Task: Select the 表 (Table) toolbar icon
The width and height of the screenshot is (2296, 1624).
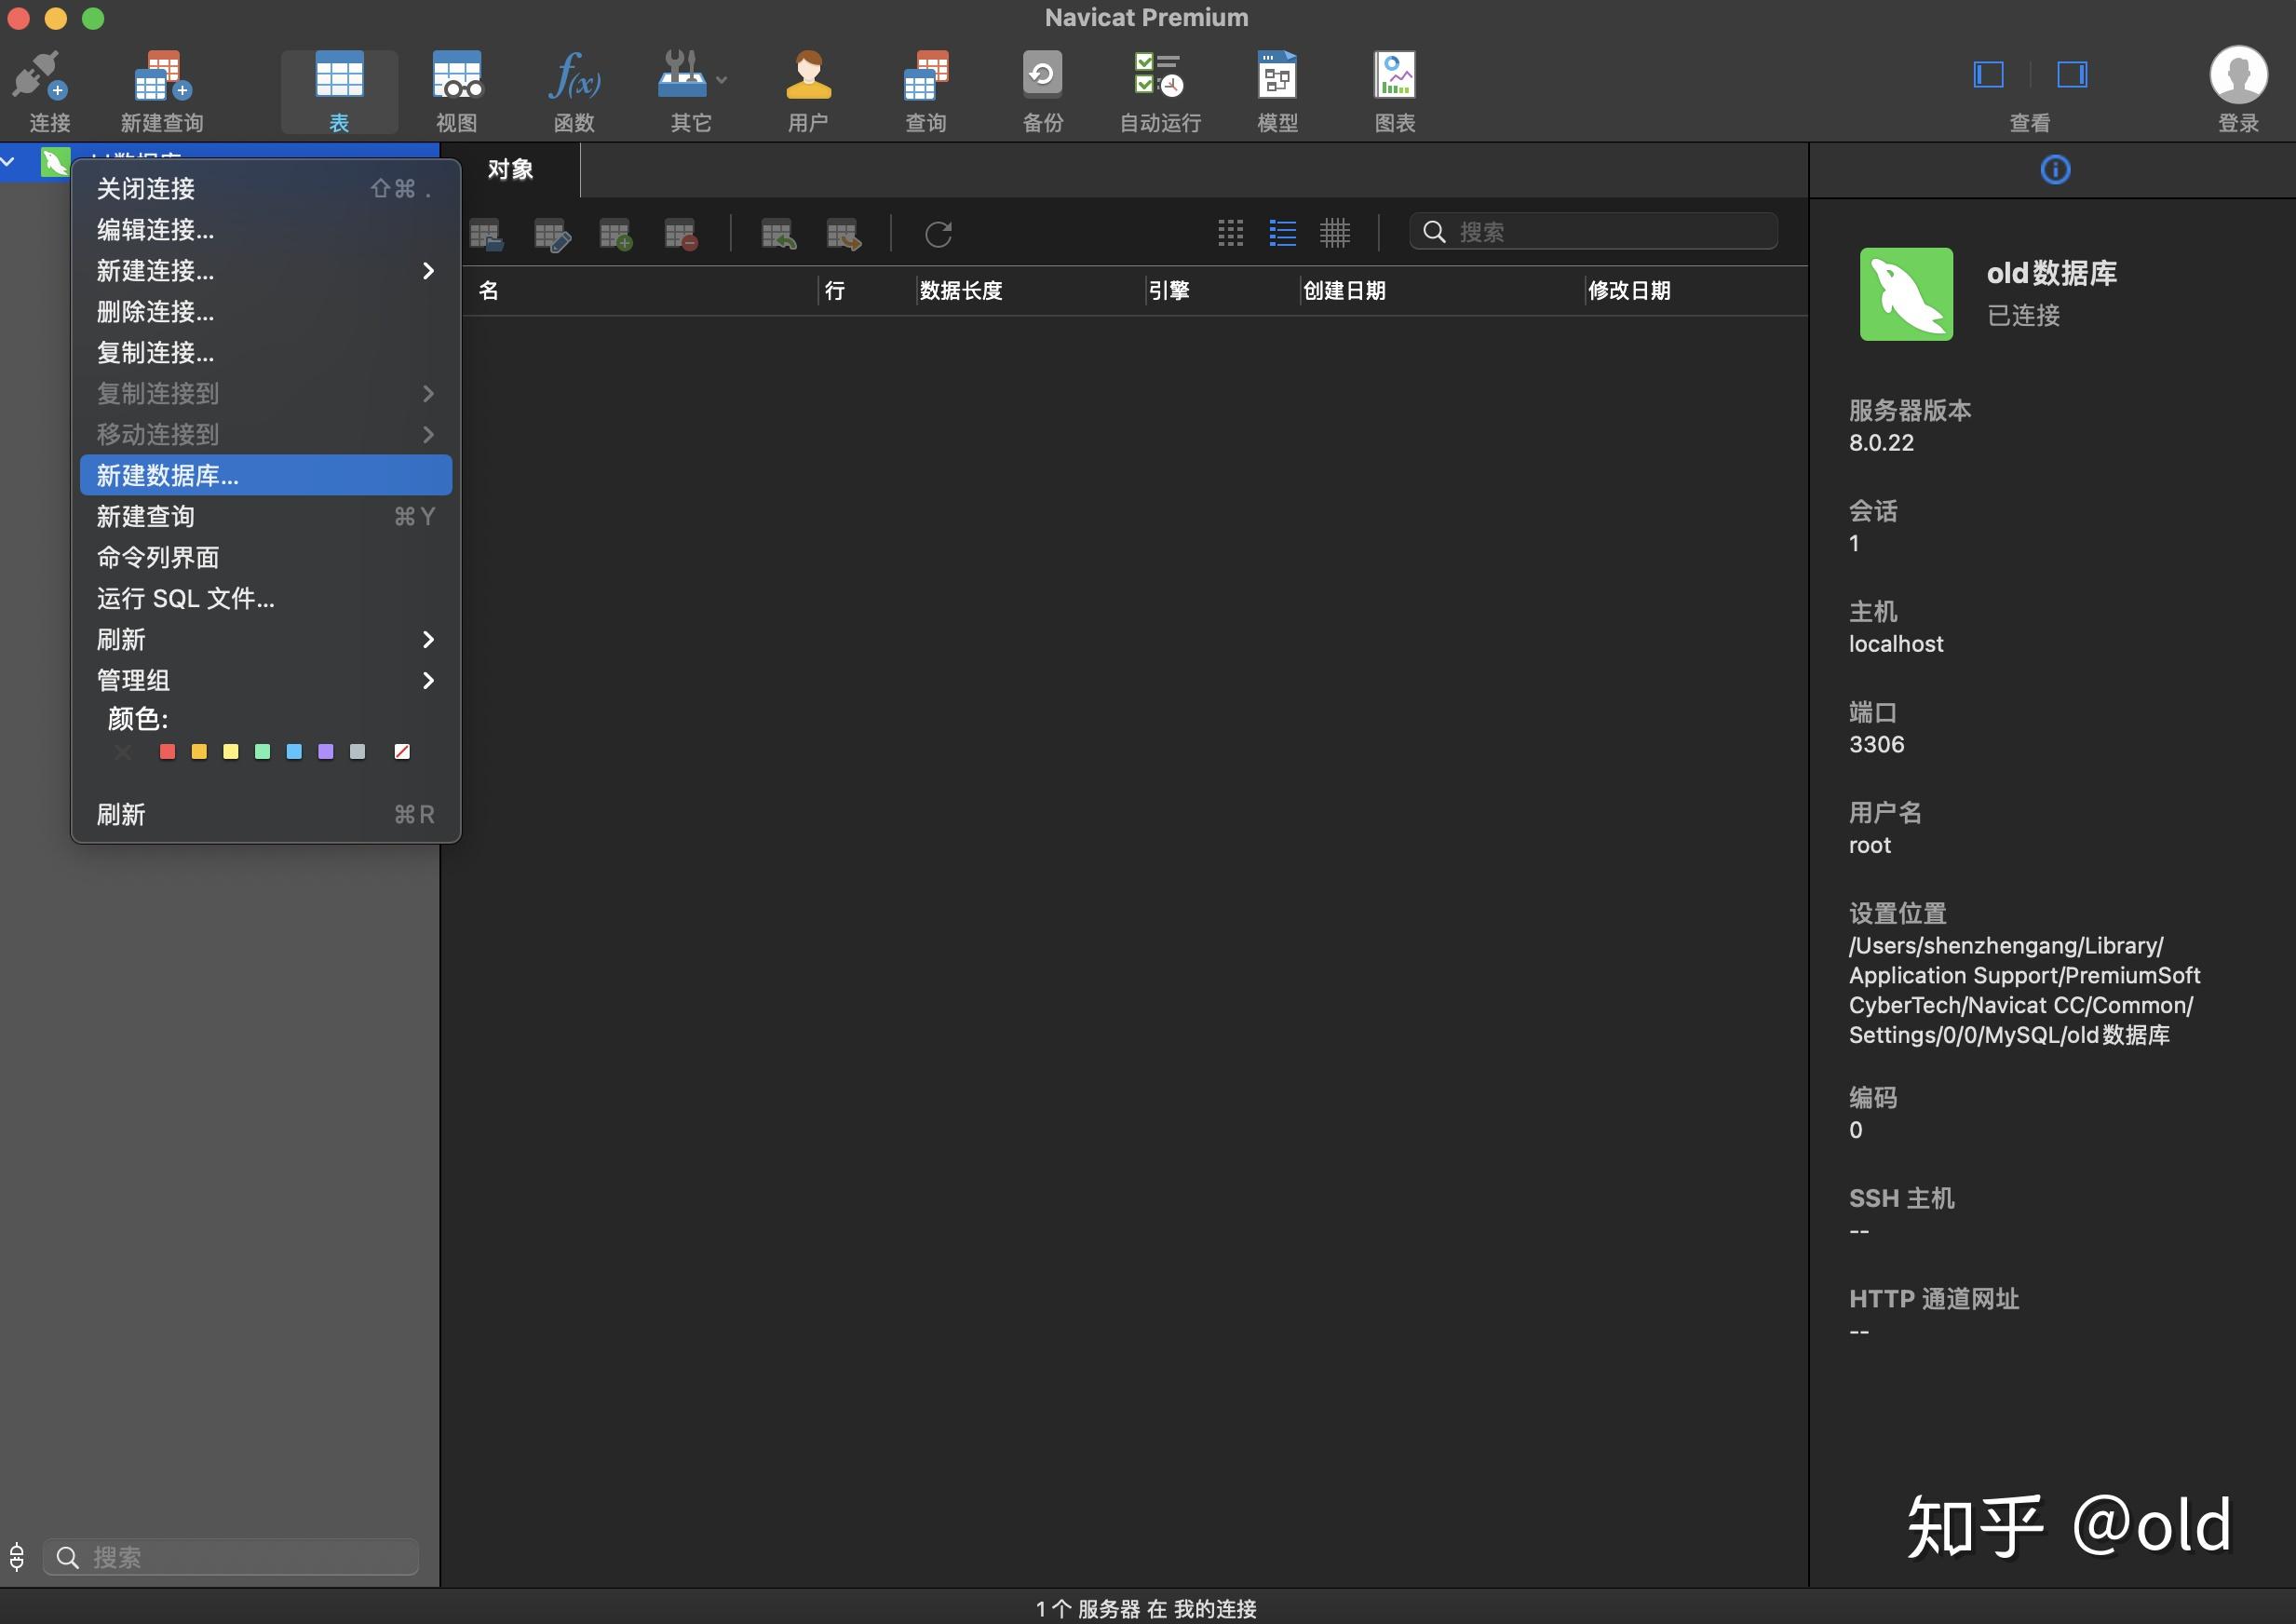Action: tap(339, 76)
